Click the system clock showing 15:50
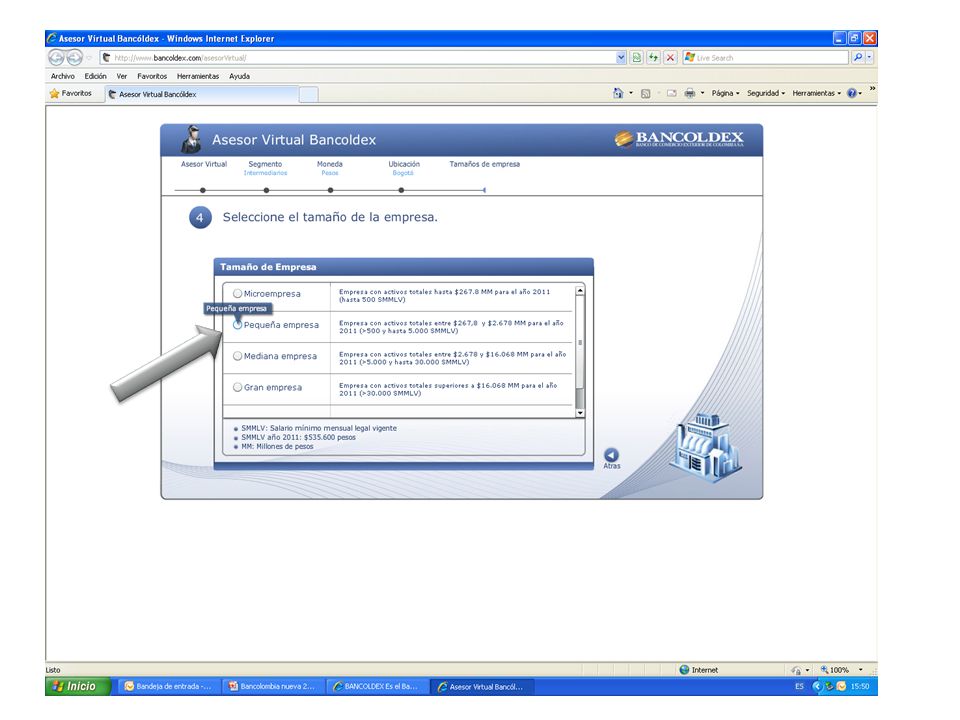960x720 pixels. [860, 686]
